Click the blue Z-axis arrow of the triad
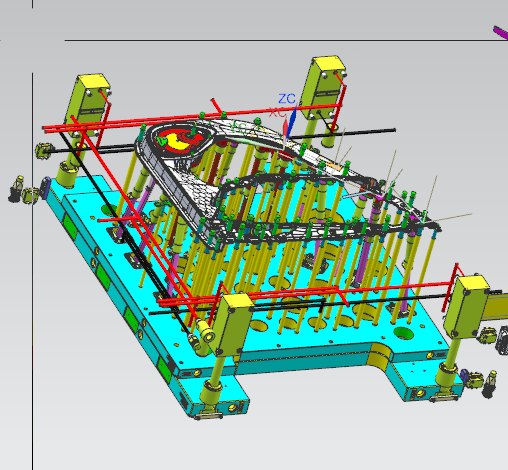This screenshot has height=470, width=508. pos(291,122)
